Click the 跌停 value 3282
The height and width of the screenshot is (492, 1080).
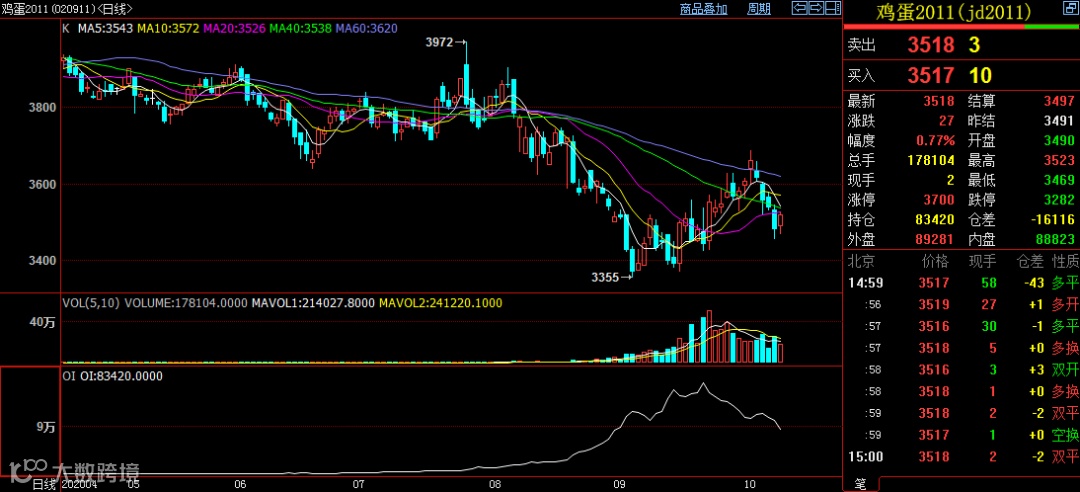click(x=1059, y=201)
